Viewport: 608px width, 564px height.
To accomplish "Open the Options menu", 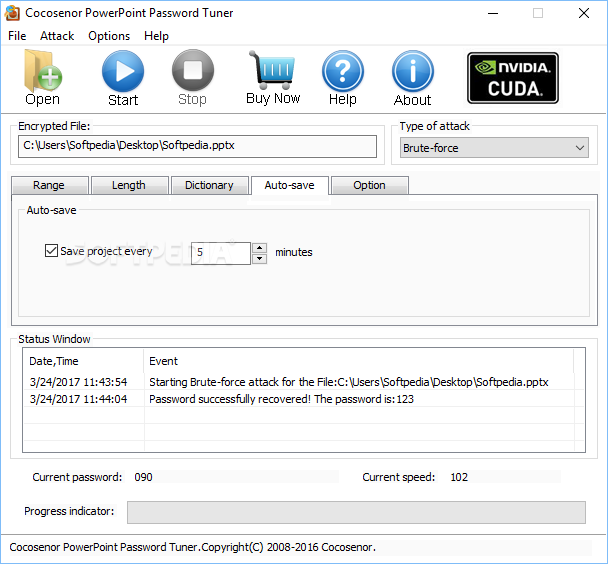I will [109, 36].
